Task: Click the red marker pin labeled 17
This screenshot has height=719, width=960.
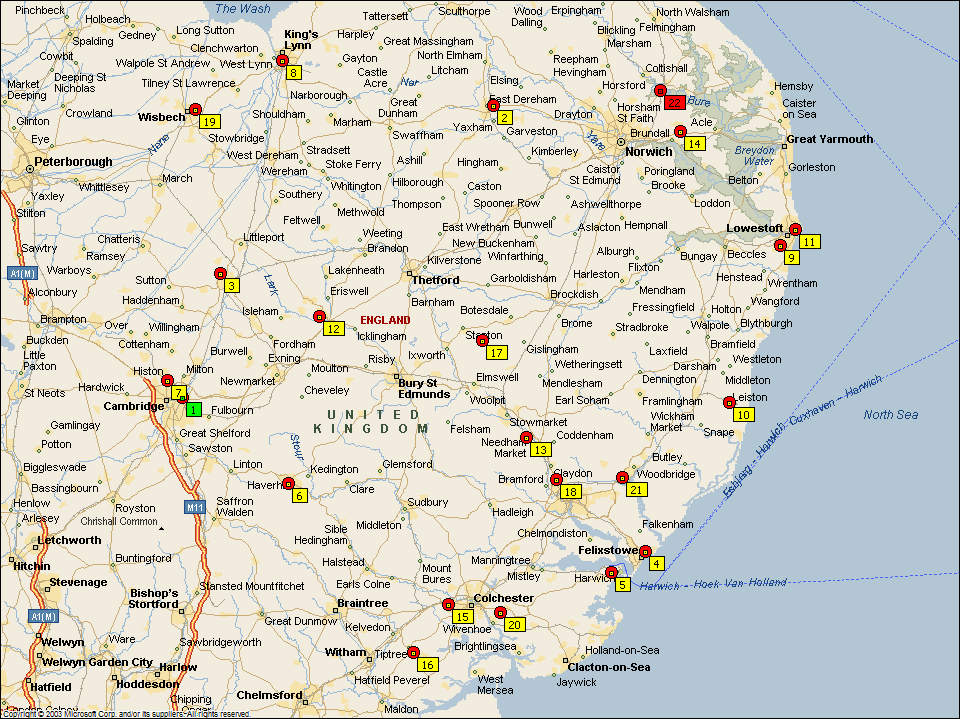Action: coord(482,340)
